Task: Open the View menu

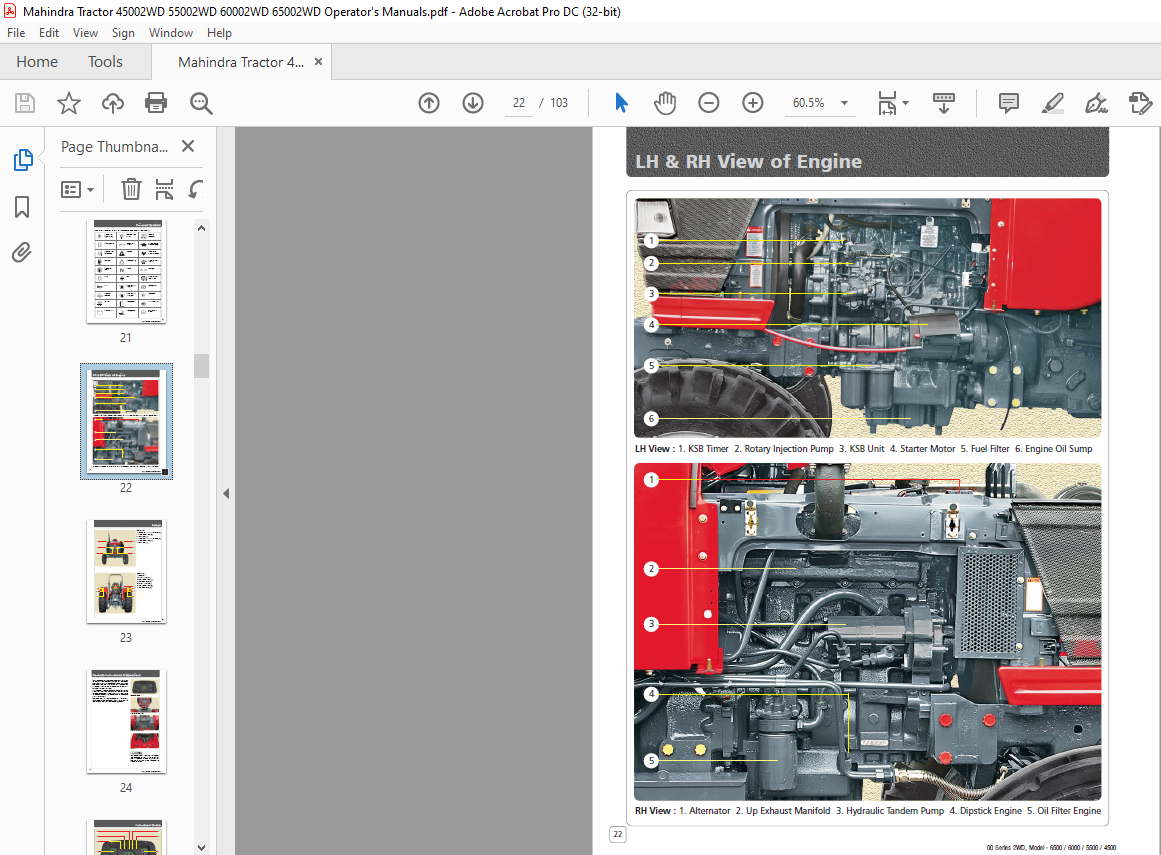Action: [85, 33]
